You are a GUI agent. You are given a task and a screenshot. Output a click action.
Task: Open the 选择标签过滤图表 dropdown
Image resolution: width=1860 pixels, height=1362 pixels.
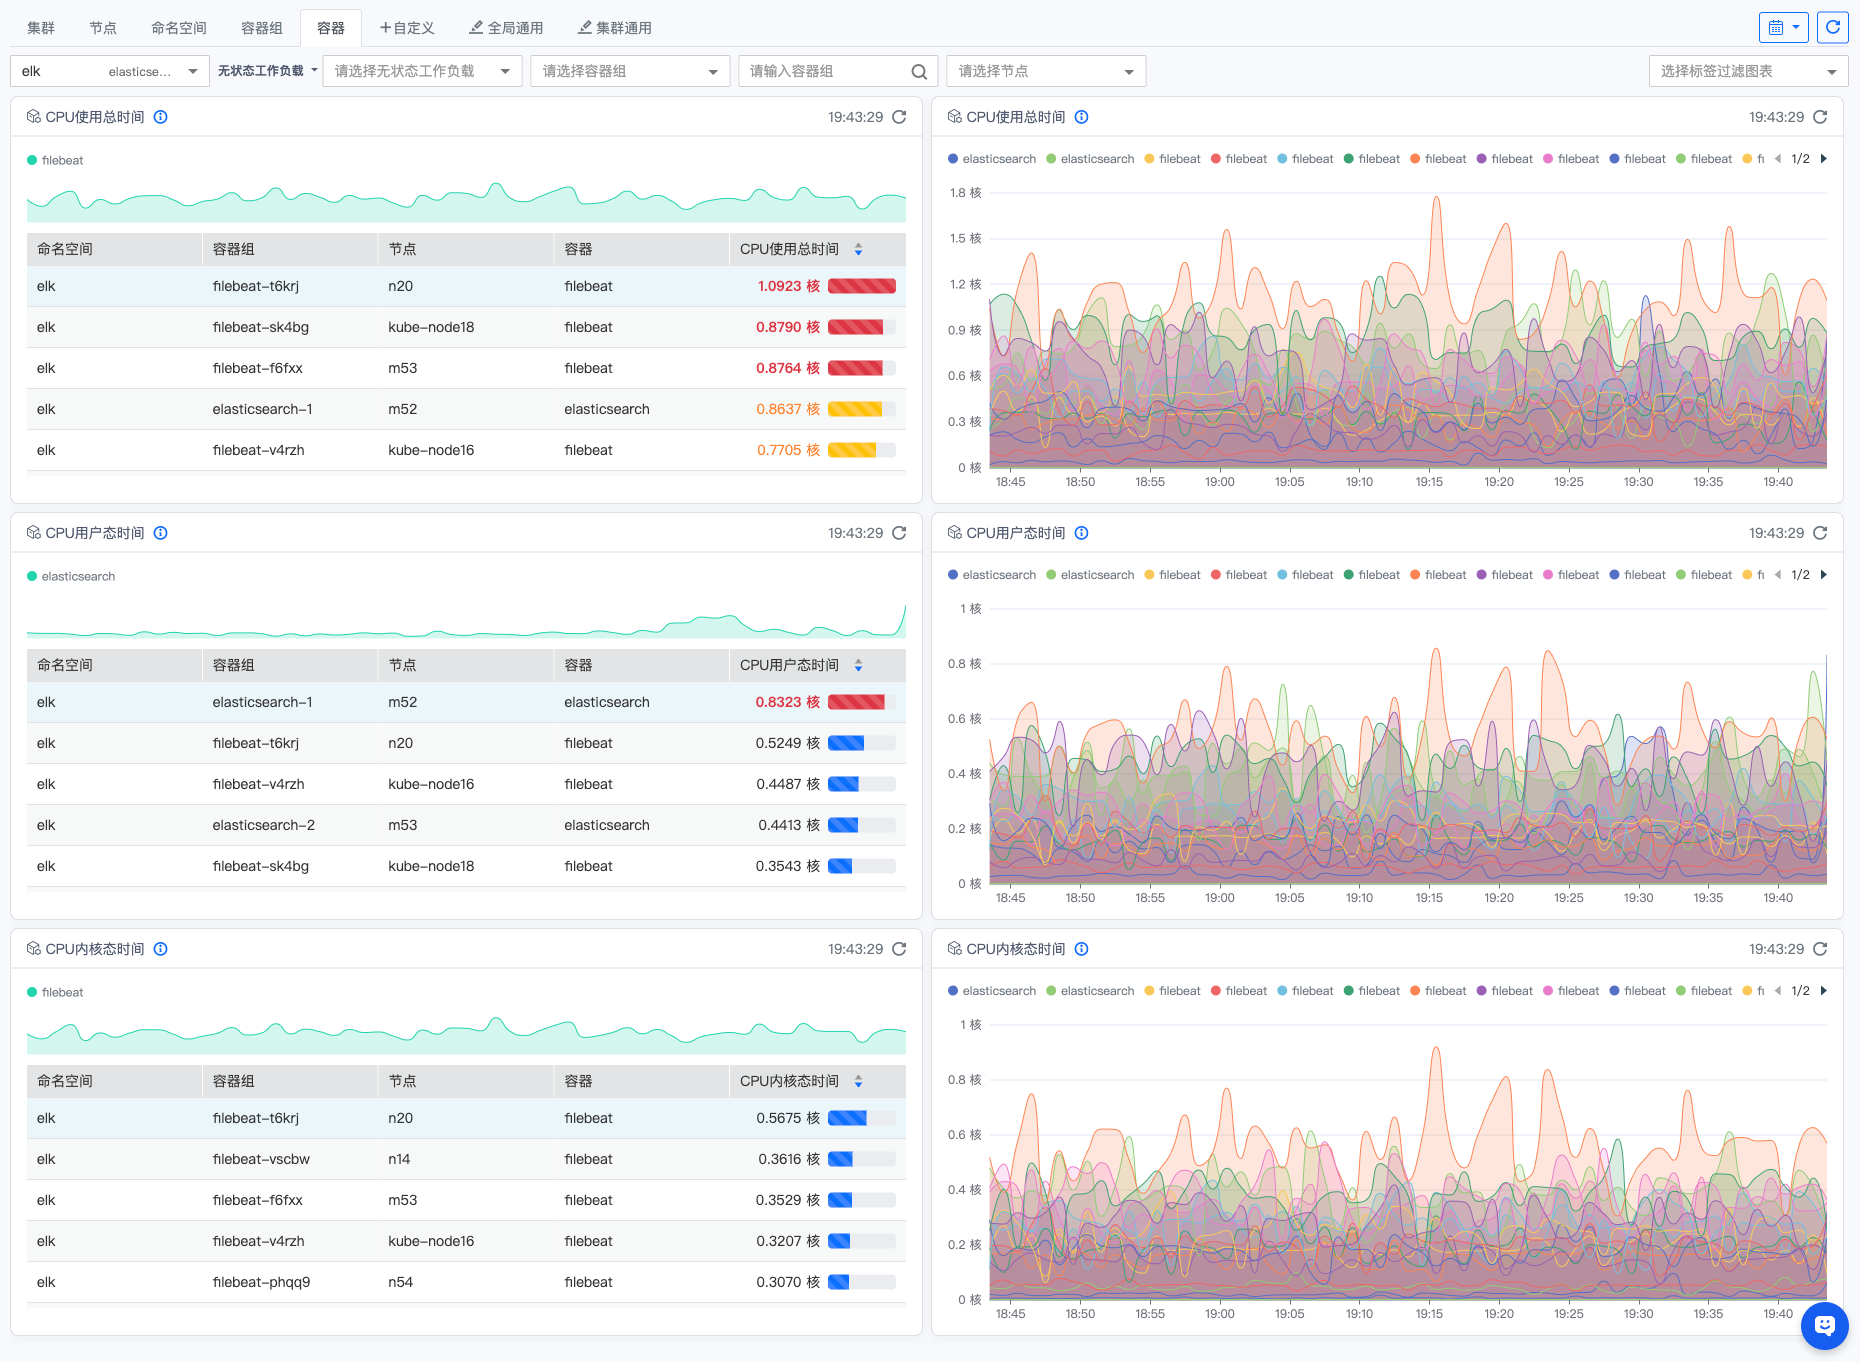tap(1747, 72)
